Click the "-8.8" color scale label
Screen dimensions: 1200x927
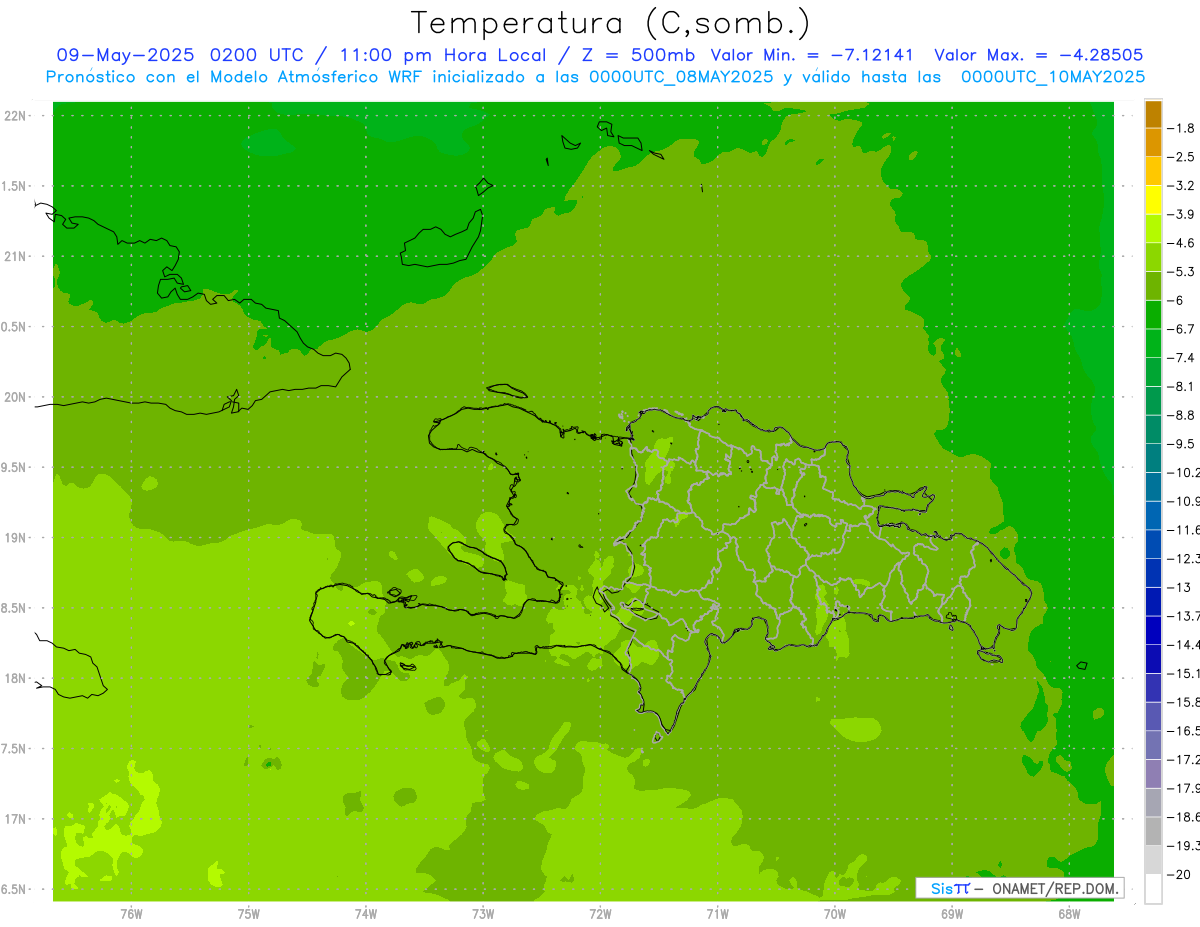tap(1181, 415)
